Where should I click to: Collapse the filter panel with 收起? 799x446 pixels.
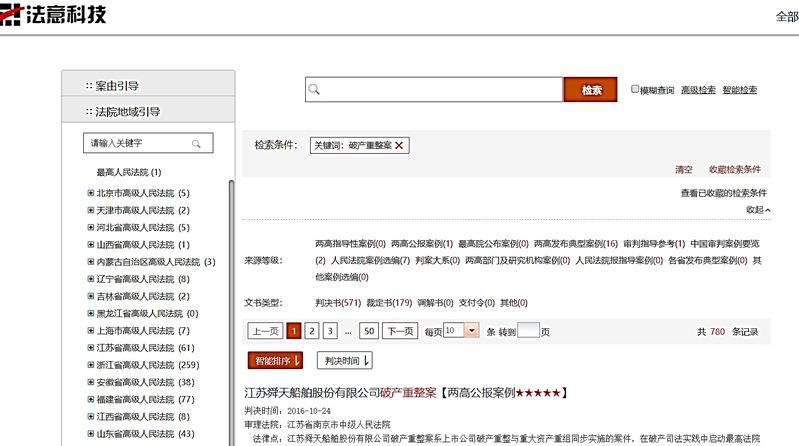click(758, 210)
